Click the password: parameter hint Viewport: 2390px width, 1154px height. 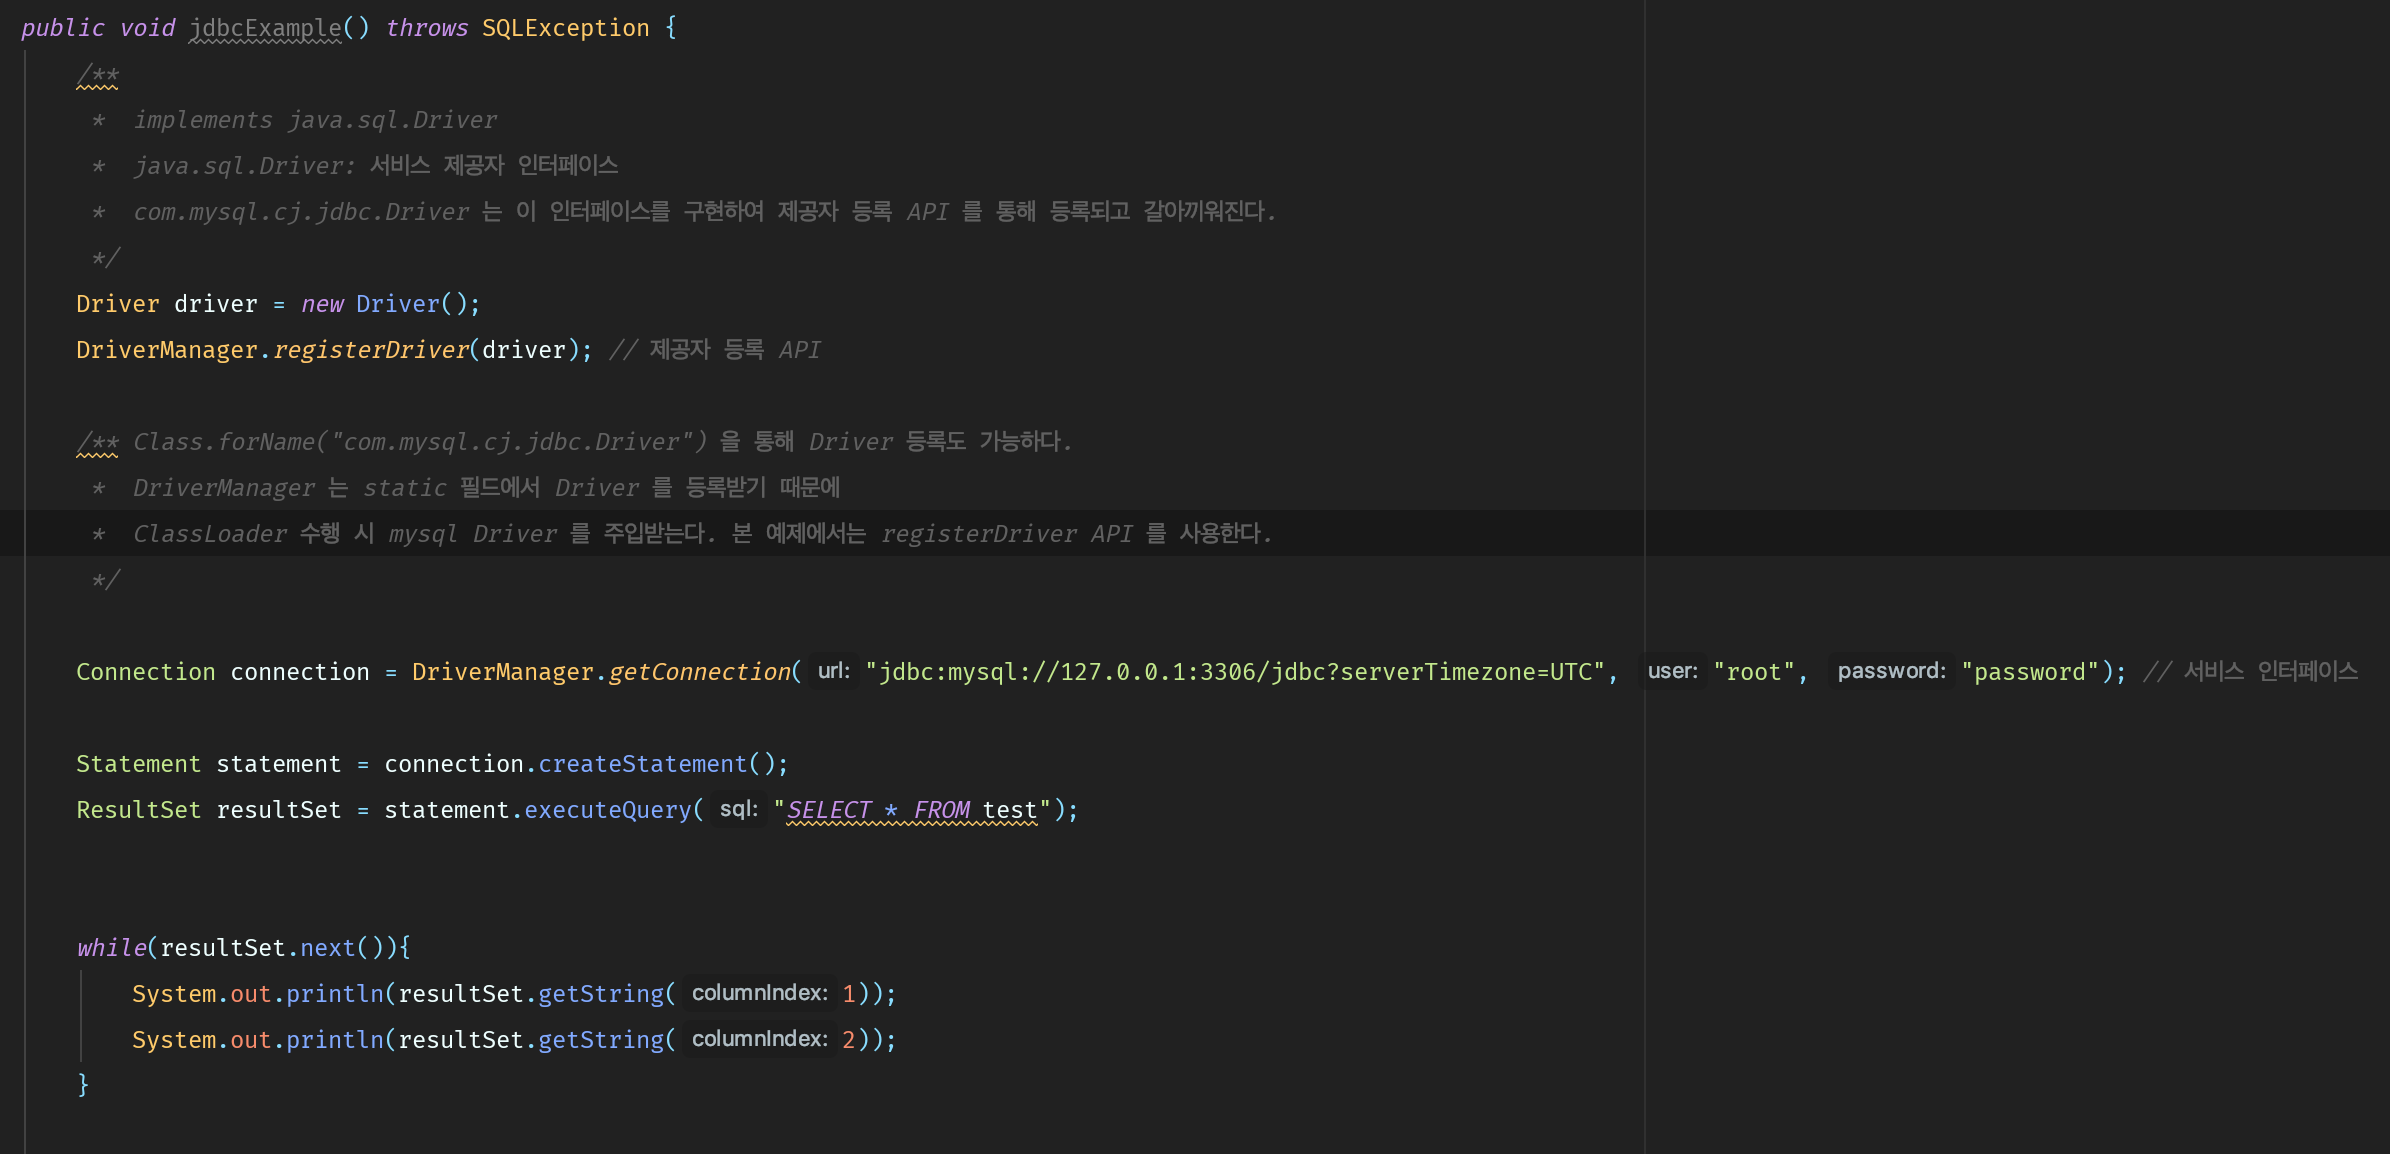[1890, 671]
